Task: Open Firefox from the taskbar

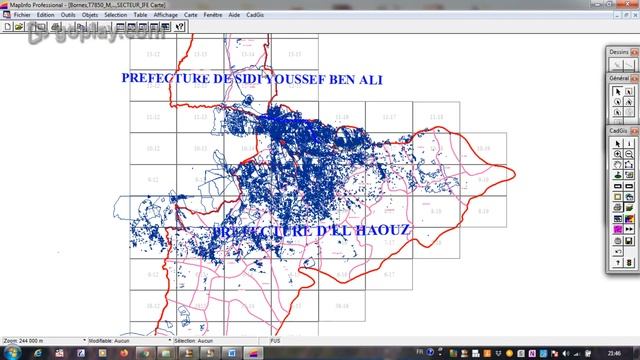Action: coord(124,353)
